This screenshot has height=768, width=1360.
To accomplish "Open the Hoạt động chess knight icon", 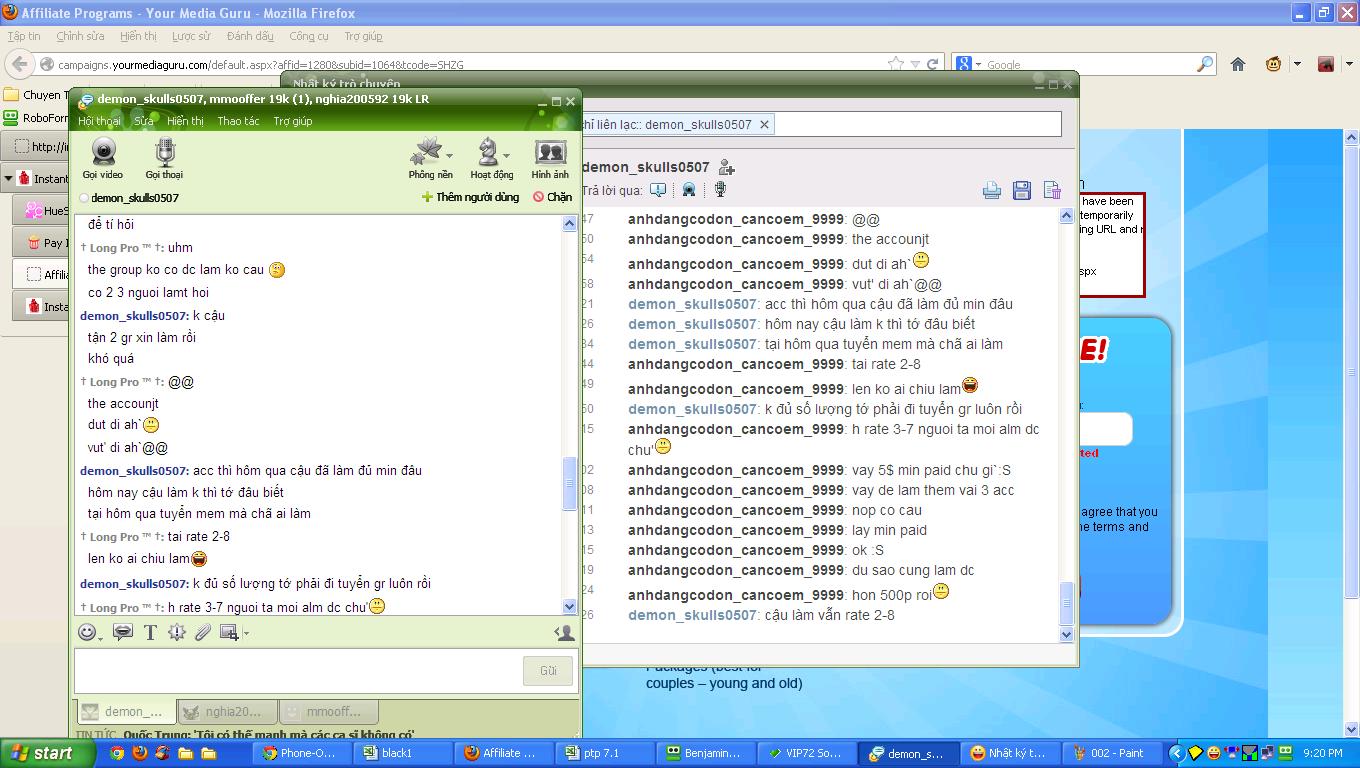I will point(487,152).
